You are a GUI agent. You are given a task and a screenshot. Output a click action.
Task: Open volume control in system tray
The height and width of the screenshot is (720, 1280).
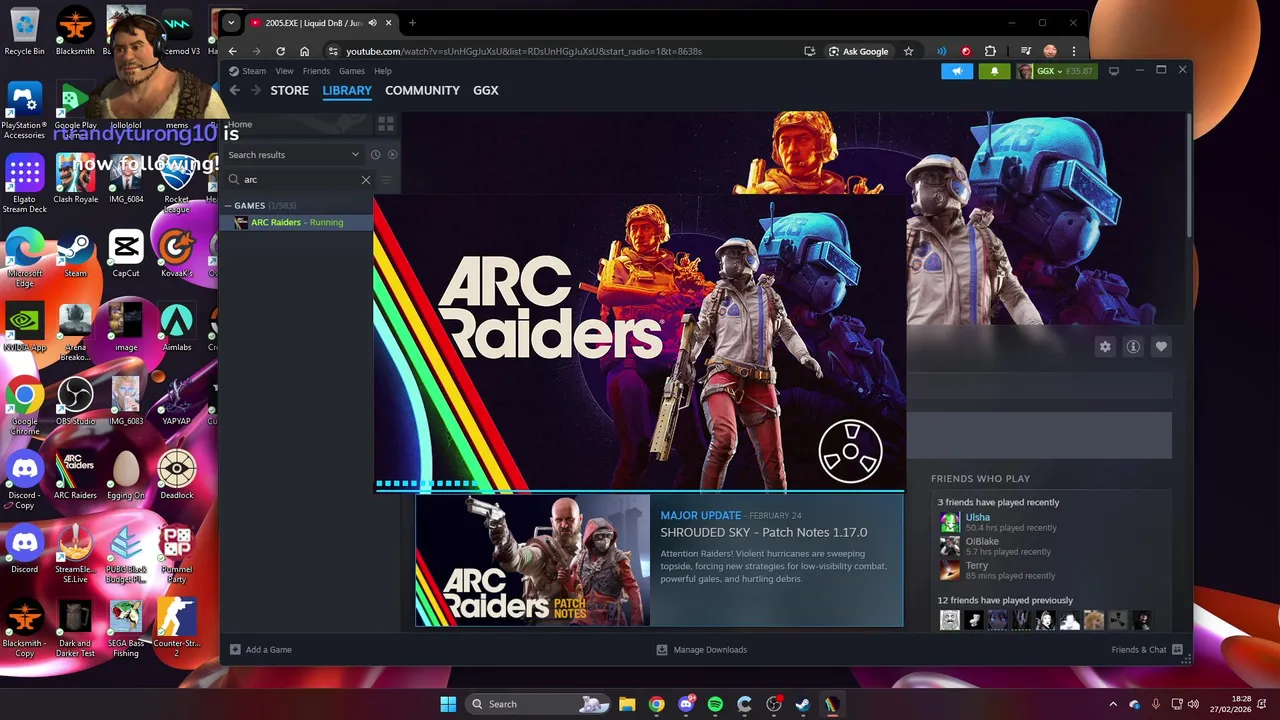[1194, 704]
